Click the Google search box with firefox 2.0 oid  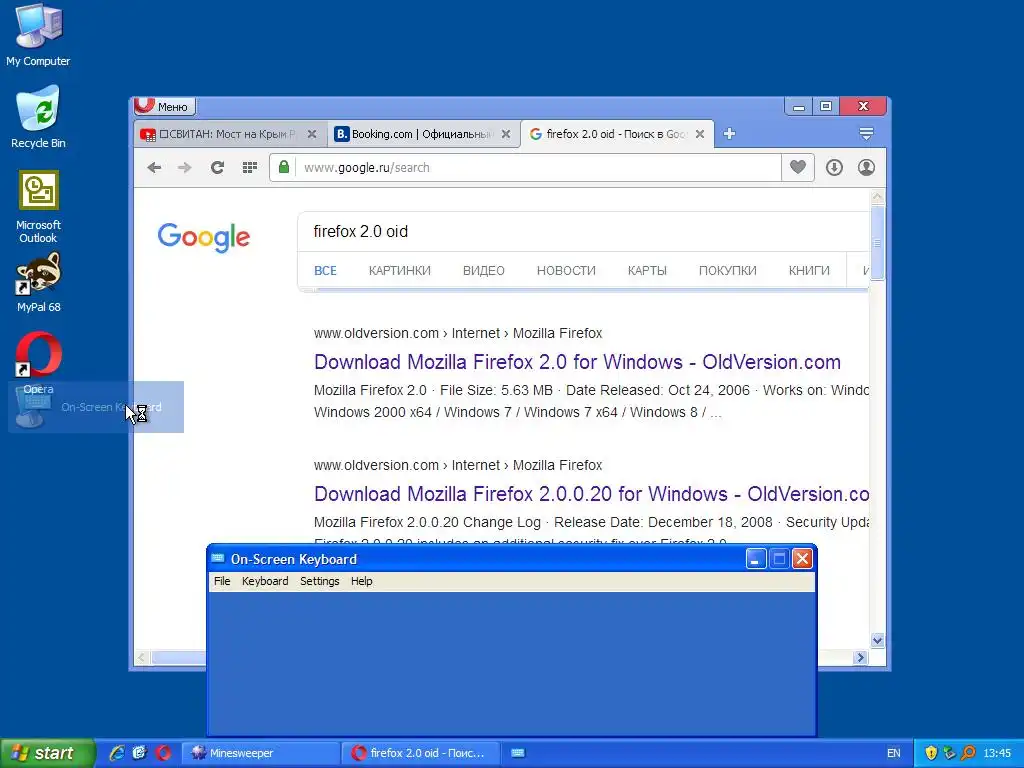583,231
